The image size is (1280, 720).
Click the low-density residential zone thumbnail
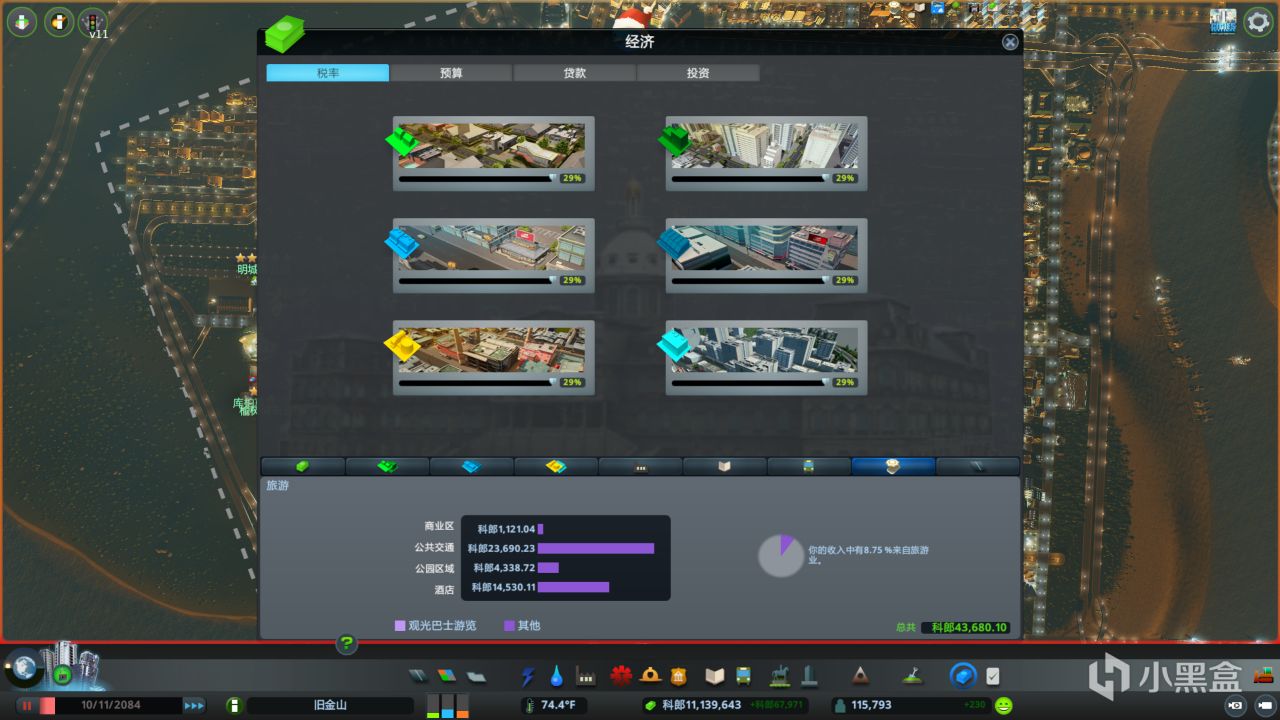(x=492, y=146)
